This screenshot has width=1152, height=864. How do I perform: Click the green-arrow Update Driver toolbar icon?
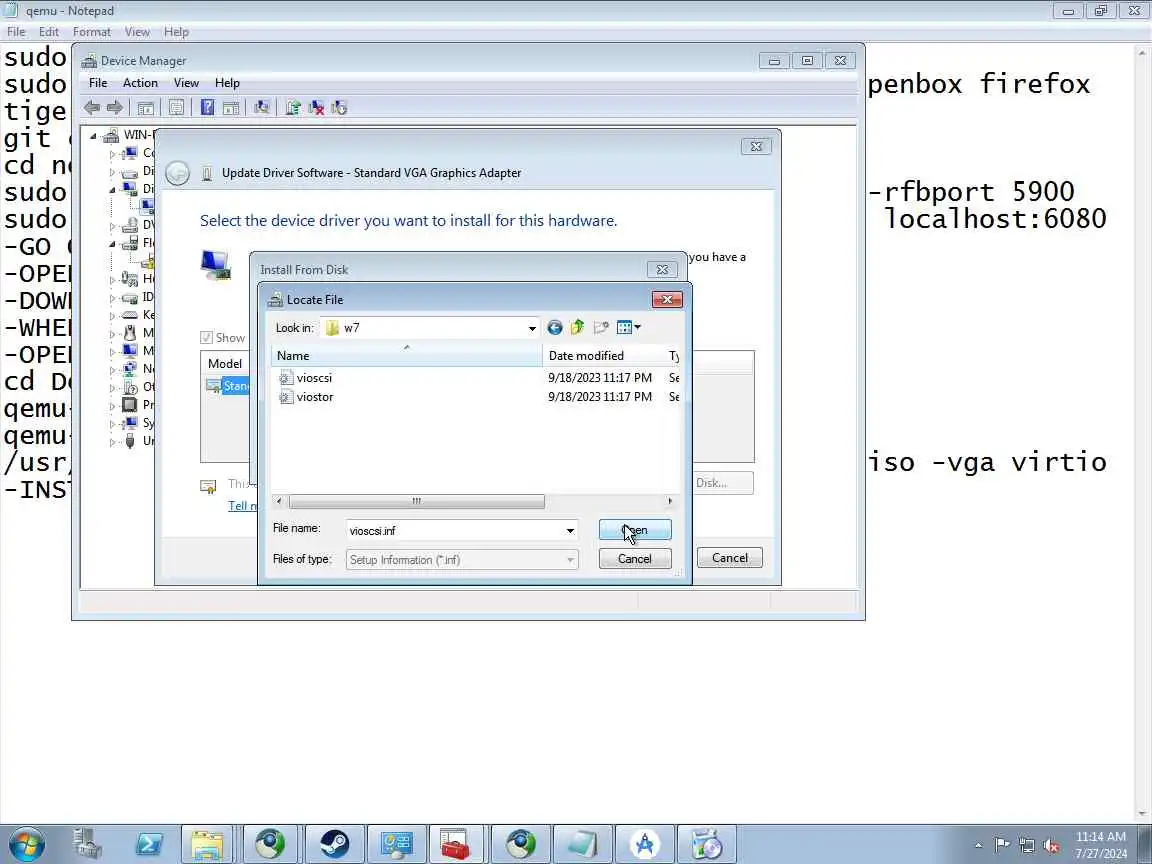pyautogui.click(x=293, y=107)
